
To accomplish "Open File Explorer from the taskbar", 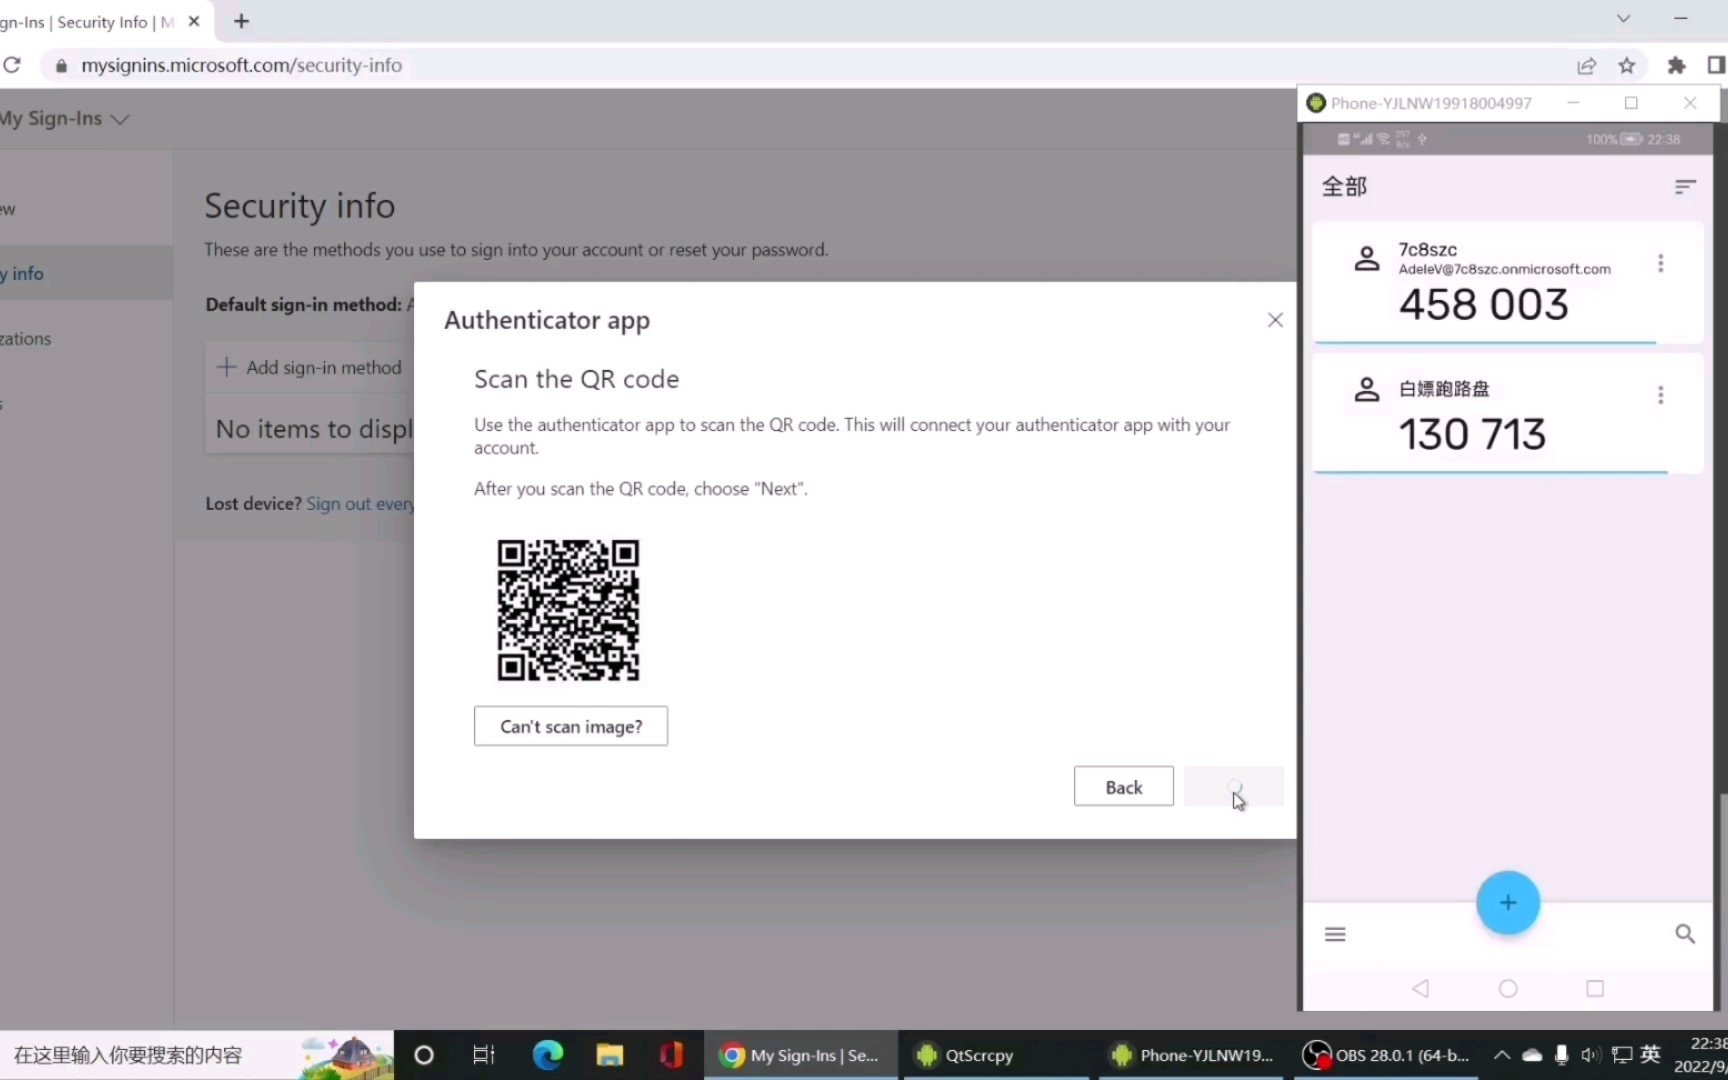I will [x=609, y=1055].
